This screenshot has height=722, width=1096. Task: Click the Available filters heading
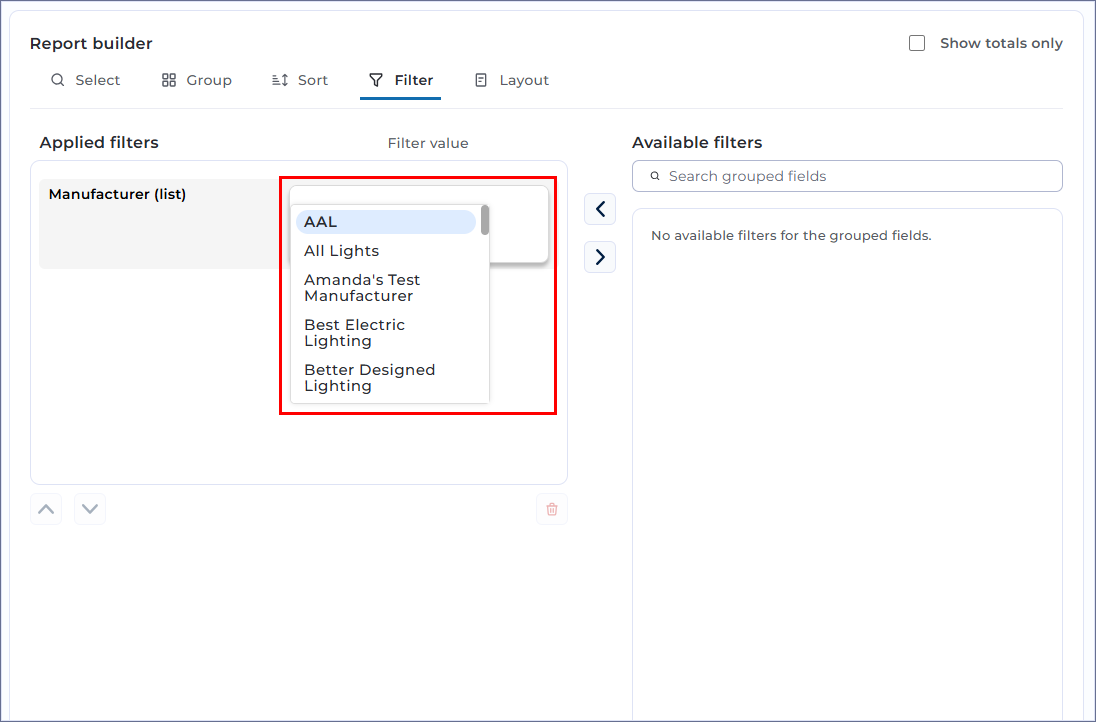click(x=697, y=143)
